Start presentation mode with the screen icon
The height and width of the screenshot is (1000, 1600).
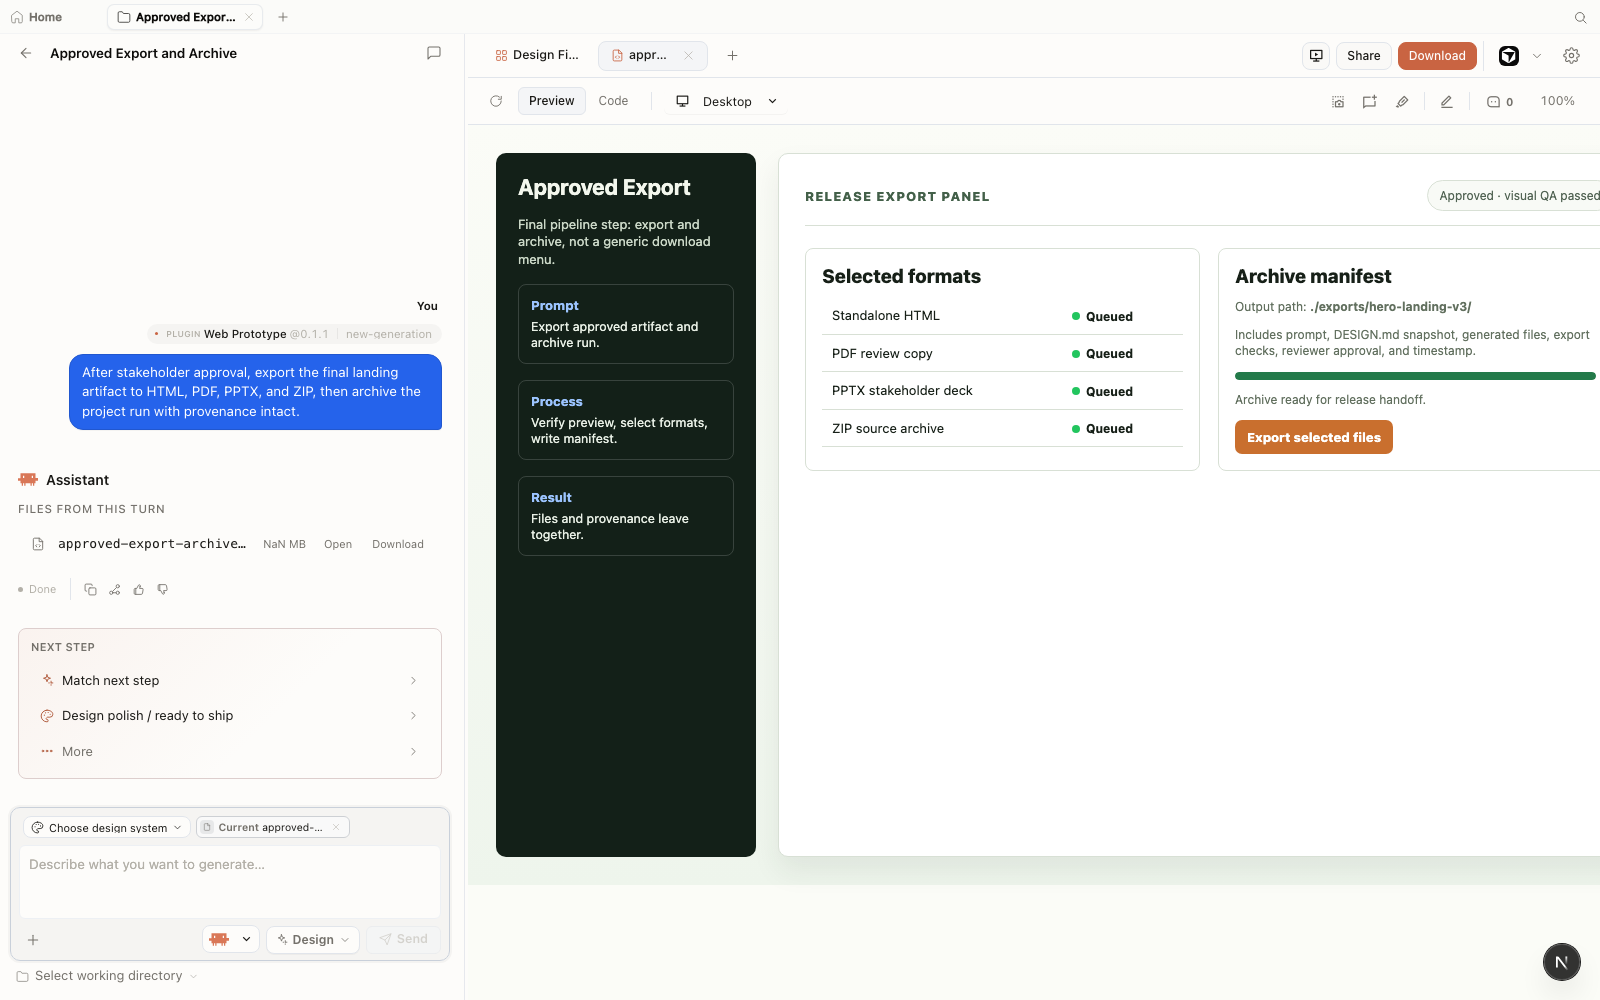click(1316, 56)
